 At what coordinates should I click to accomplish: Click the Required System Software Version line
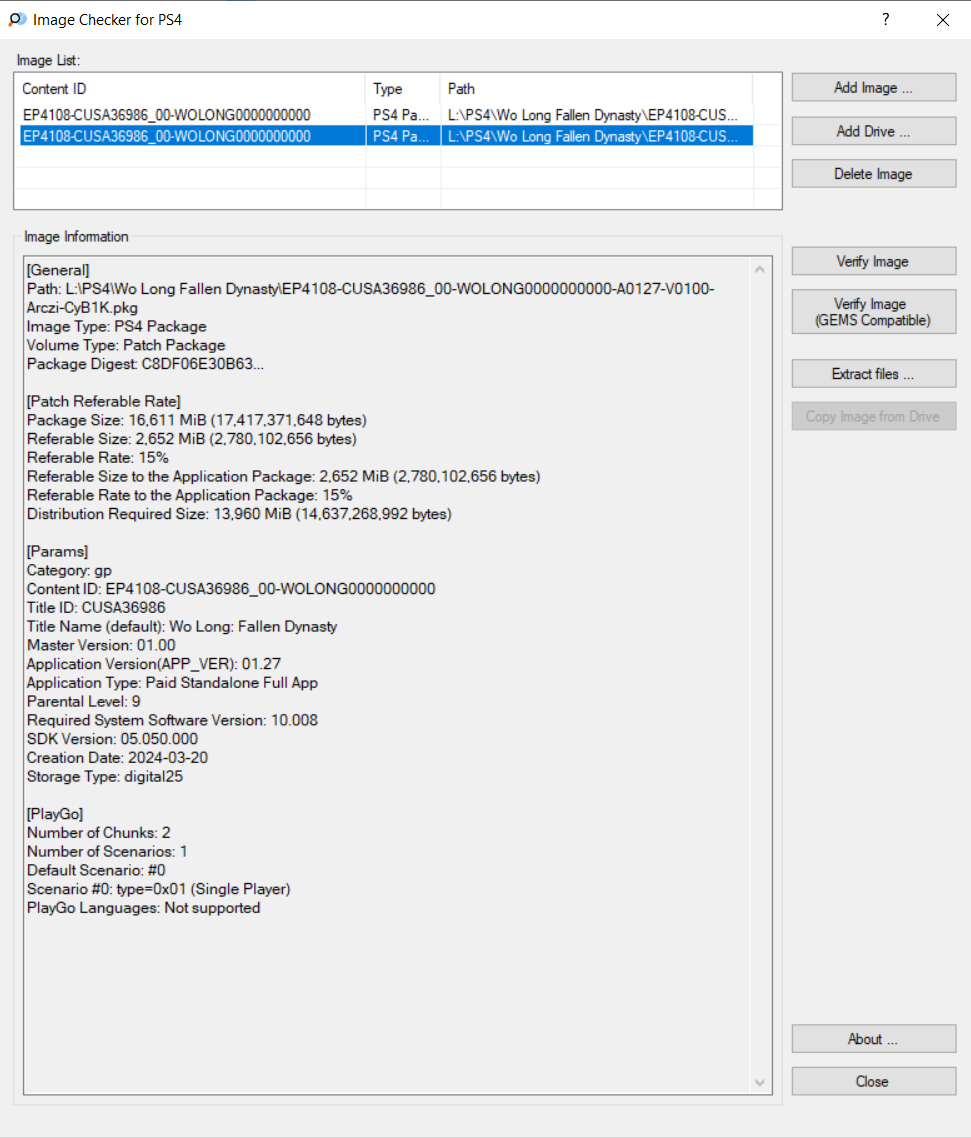click(x=173, y=720)
